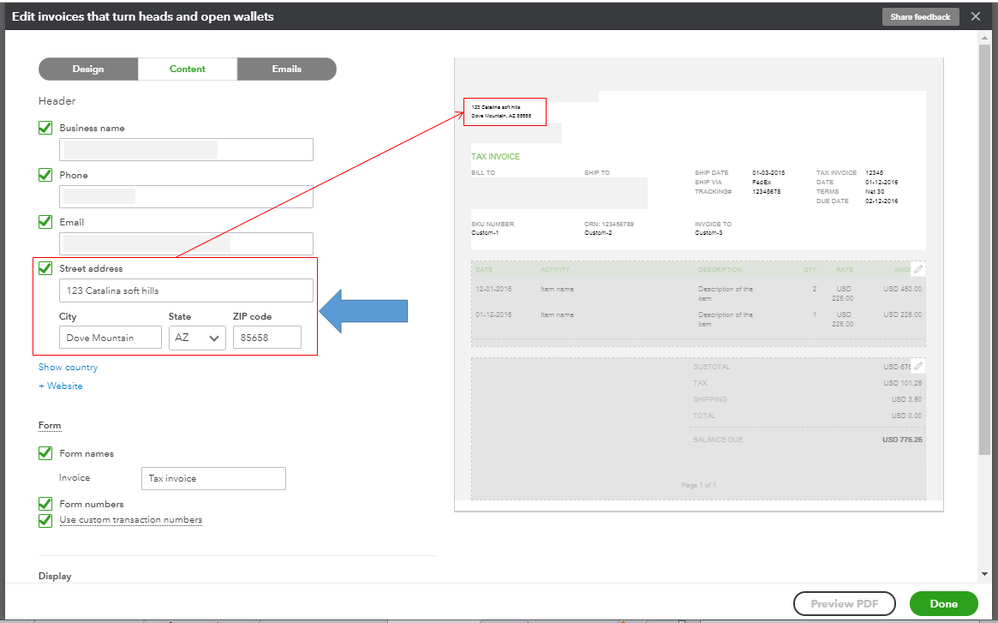Click the 'USD 776.25' amount in preview
Screen dimensions: 998x623
tap(902, 440)
